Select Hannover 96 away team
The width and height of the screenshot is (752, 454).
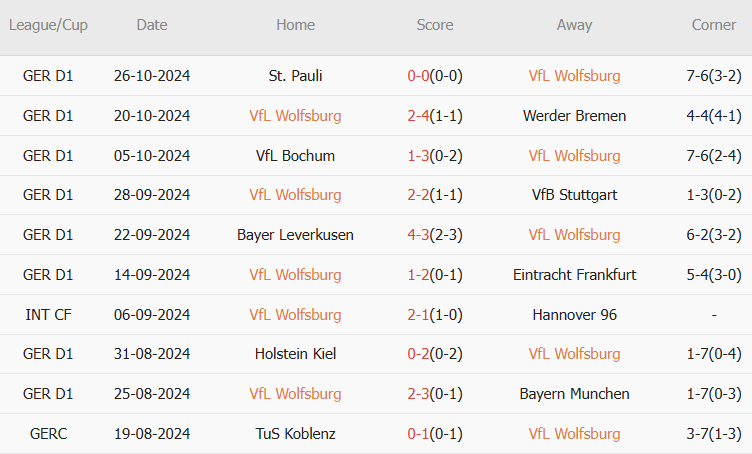tap(574, 315)
